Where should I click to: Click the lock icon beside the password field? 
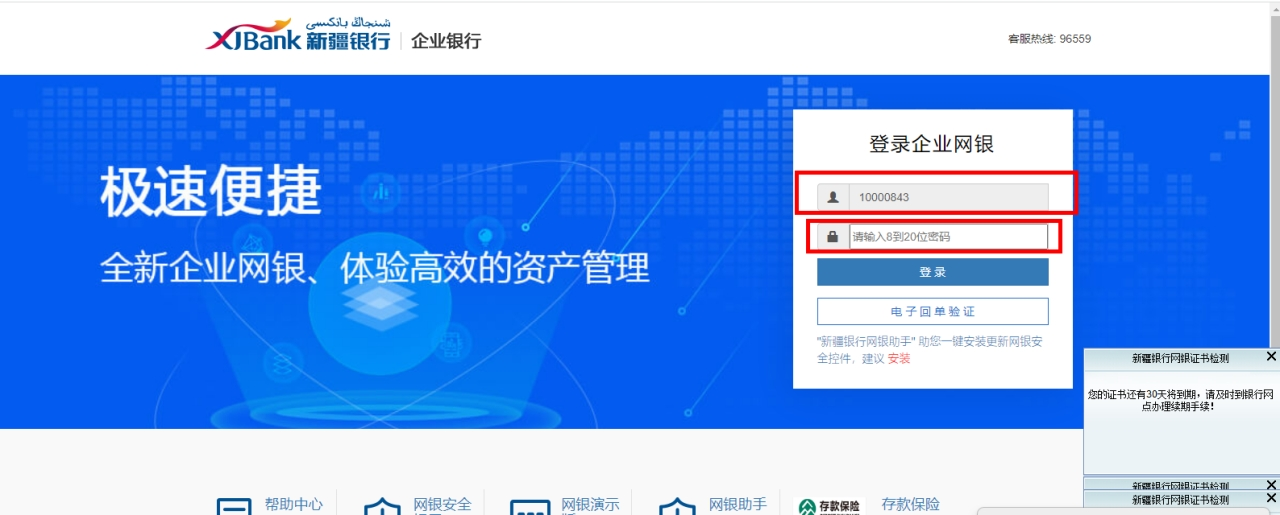pos(832,237)
